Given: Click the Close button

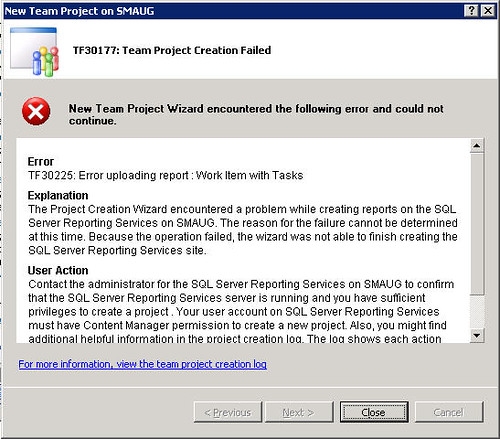Looking at the screenshot, I should pos(374,412).
